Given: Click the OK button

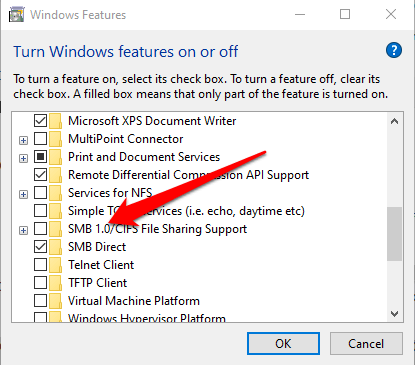Looking at the screenshot, I should (283, 343).
